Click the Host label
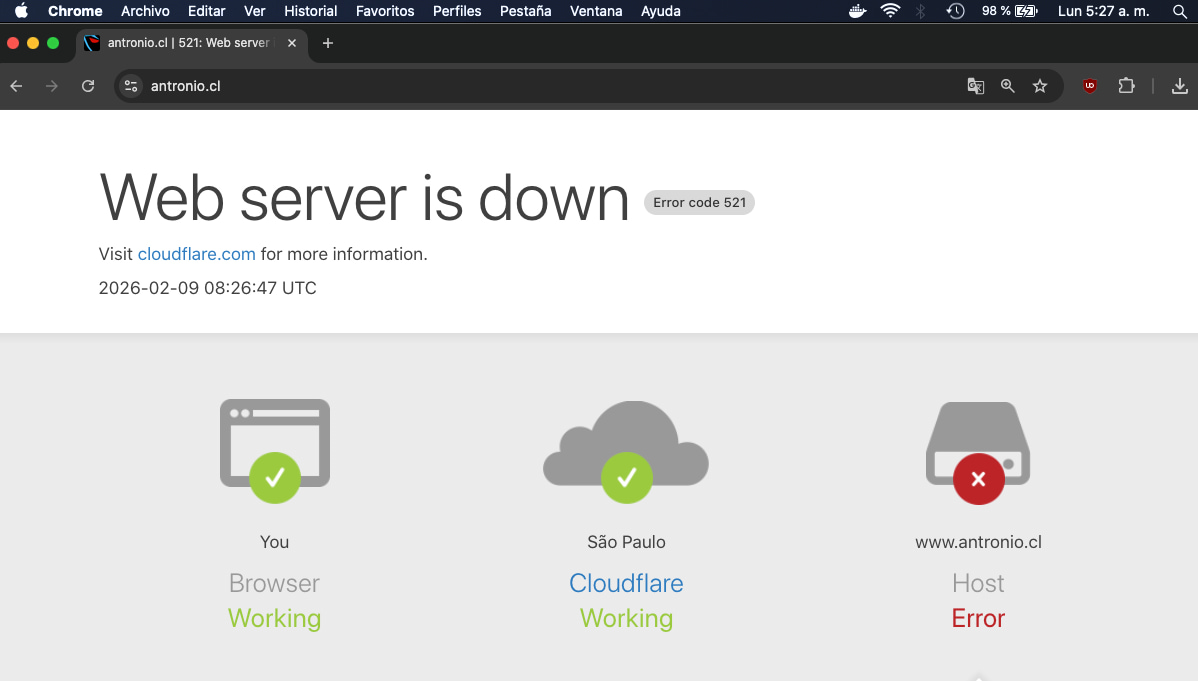Screen dimensions: 1198x681 (978, 583)
